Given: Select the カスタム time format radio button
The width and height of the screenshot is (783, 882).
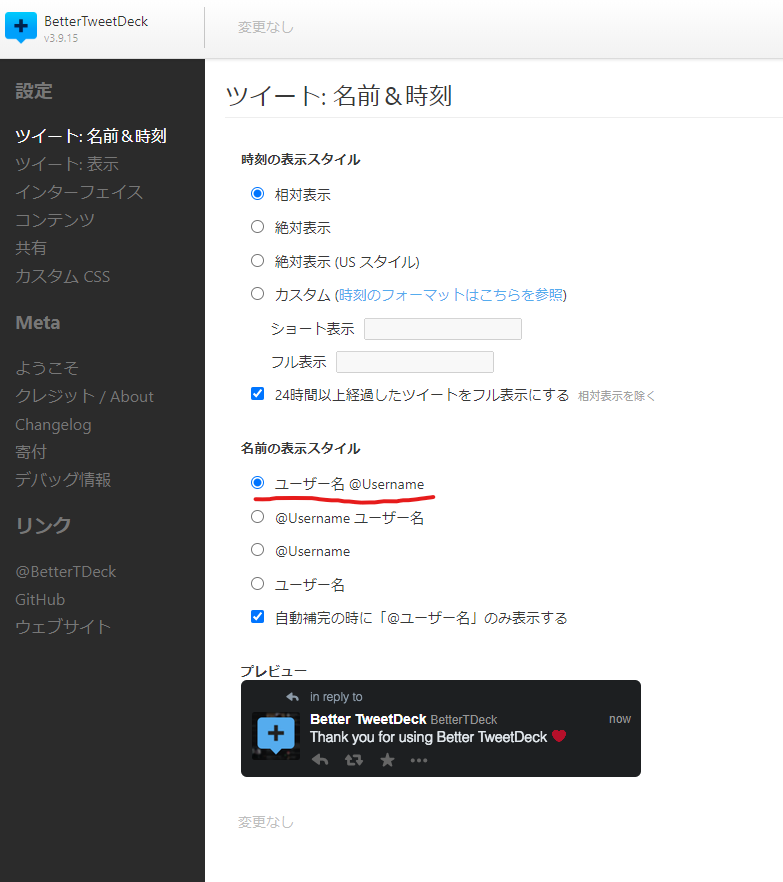Looking at the screenshot, I should [x=257, y=294].
